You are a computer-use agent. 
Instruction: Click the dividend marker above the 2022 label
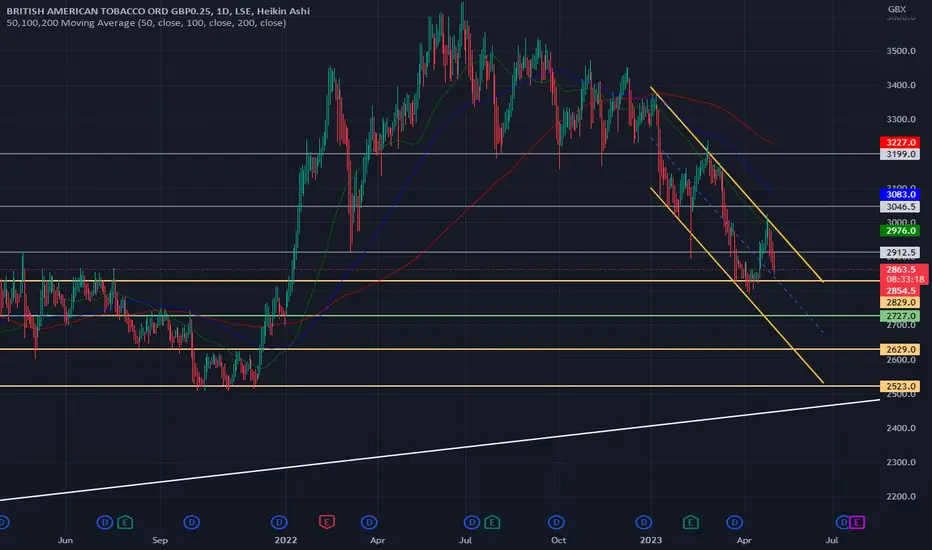pyautogui.click(x=279, y=523)
